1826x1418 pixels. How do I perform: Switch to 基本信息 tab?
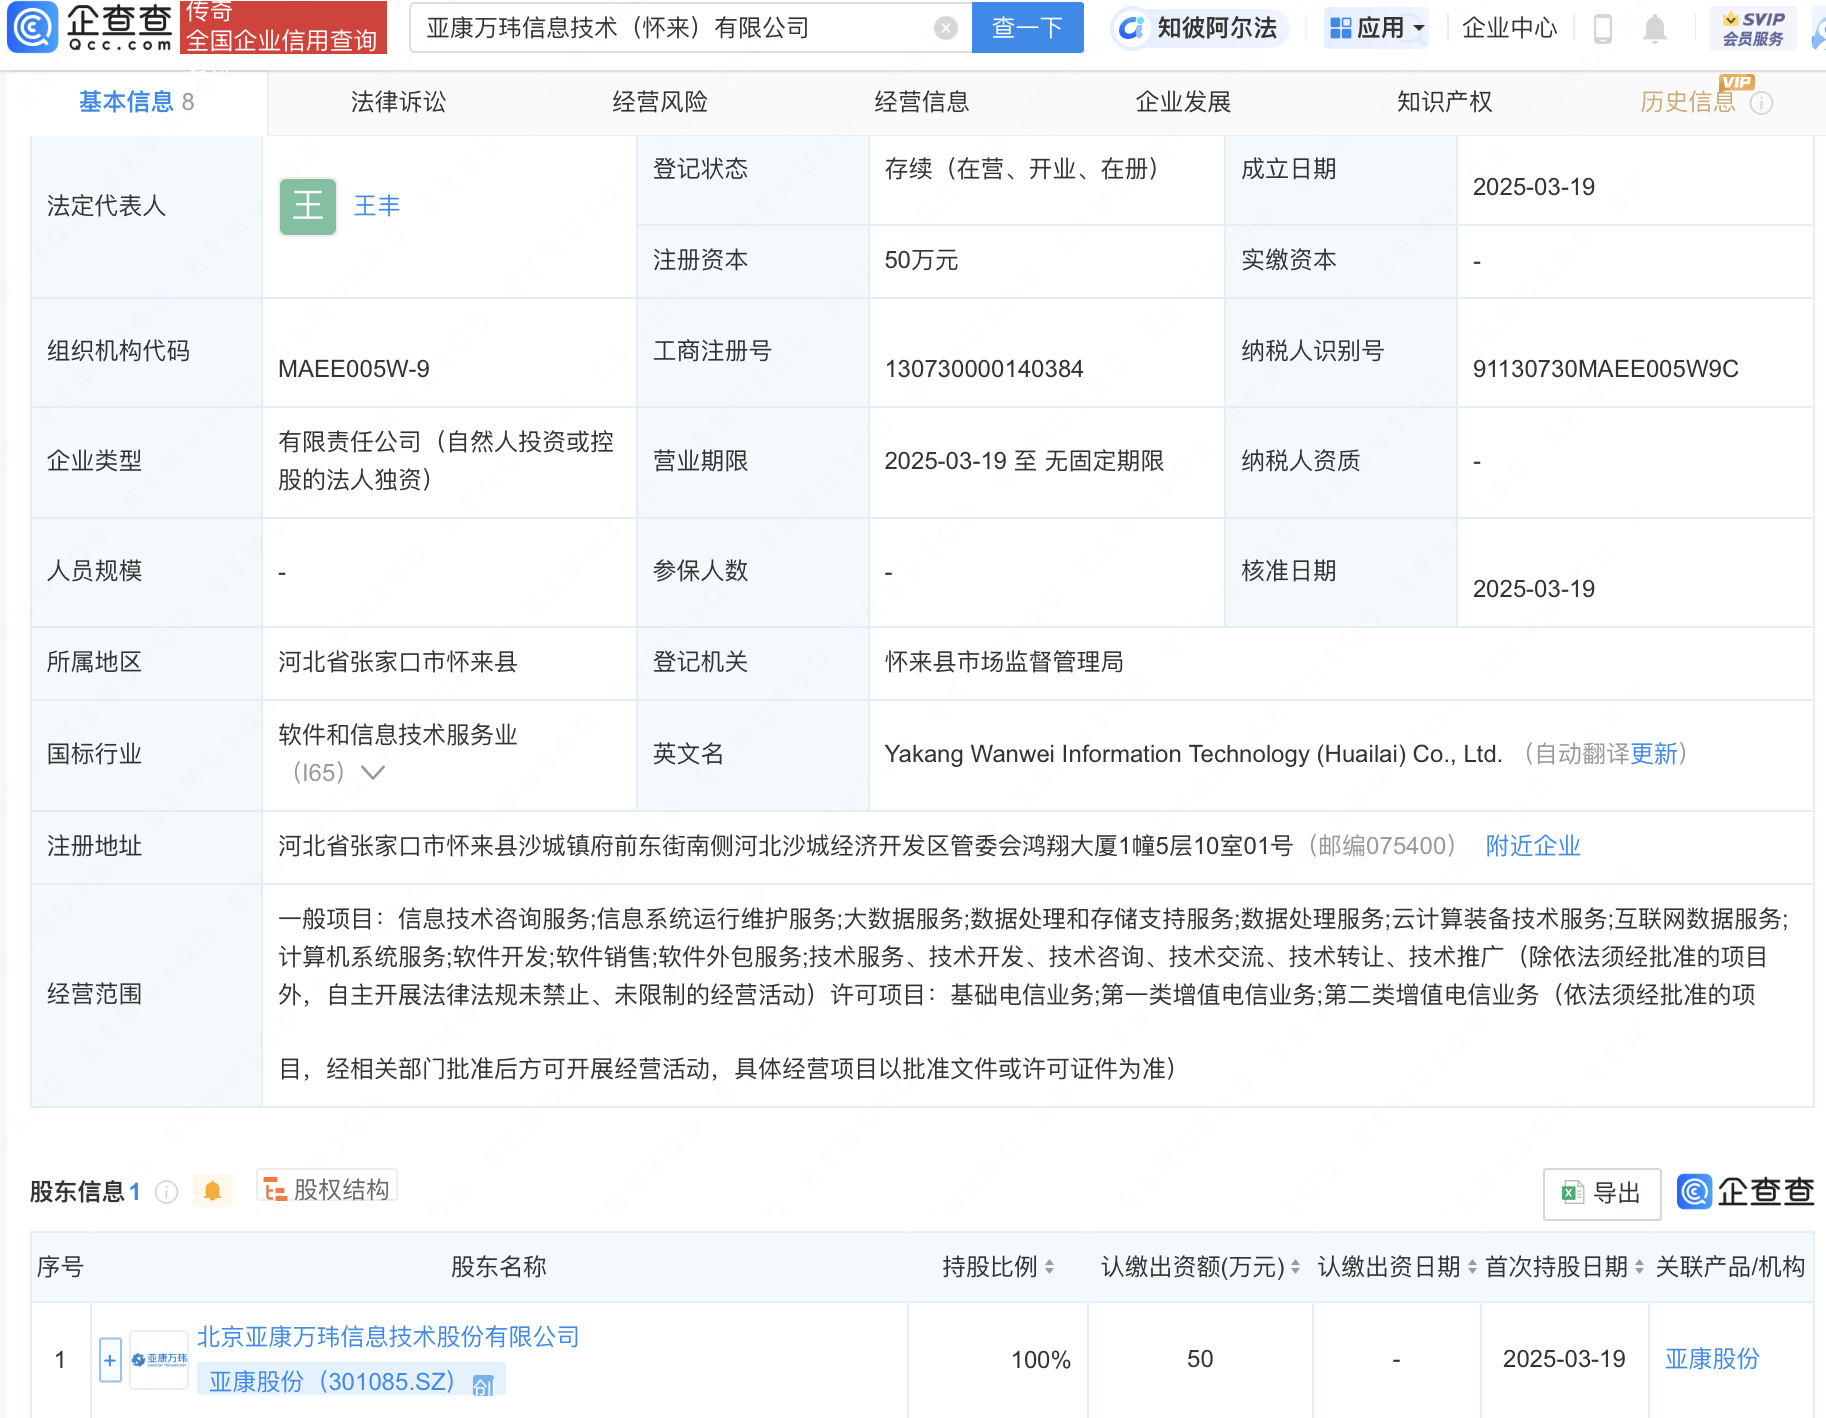(x=137, y=102)
